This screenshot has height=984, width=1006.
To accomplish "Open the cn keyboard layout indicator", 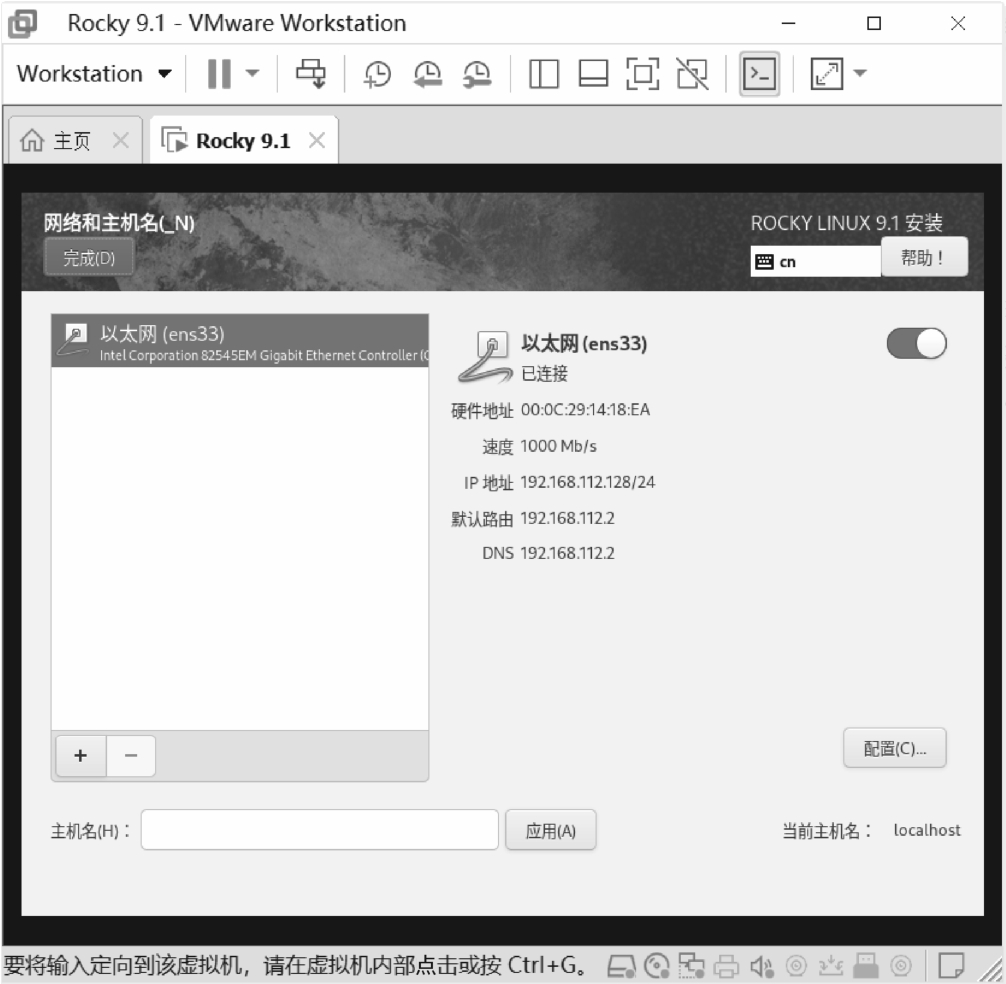I will pos(815,262).
